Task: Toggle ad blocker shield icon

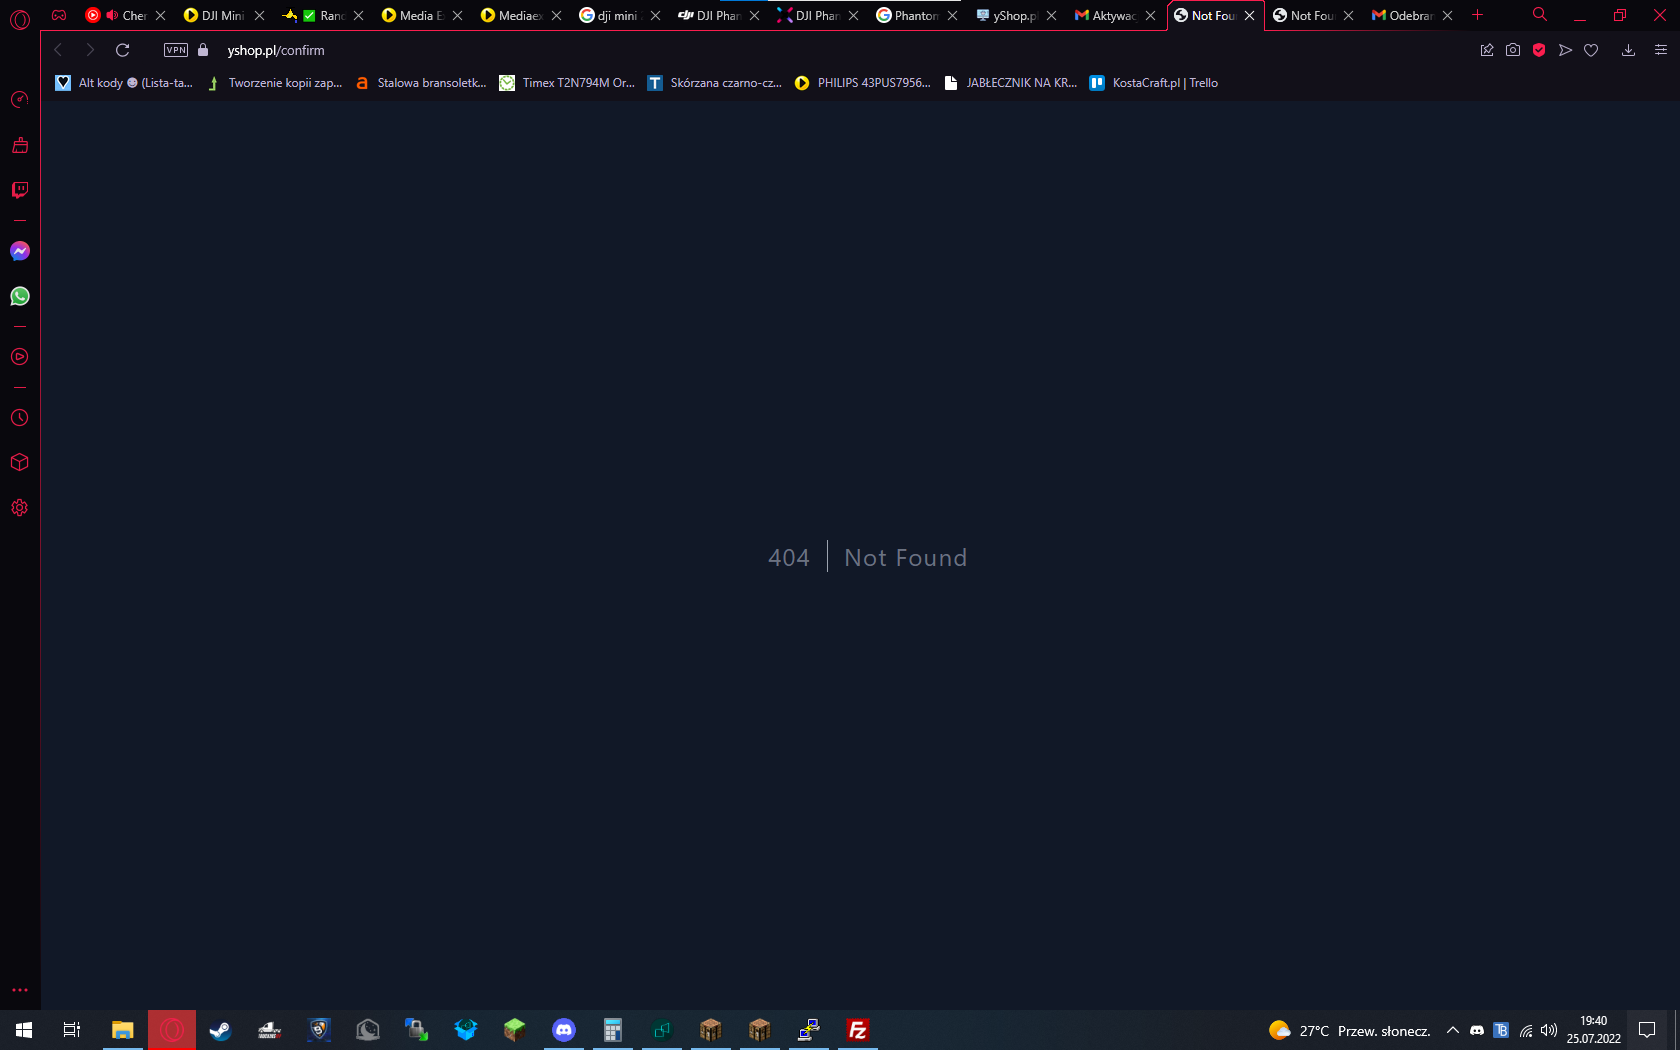Action: tap(1539, 50)
